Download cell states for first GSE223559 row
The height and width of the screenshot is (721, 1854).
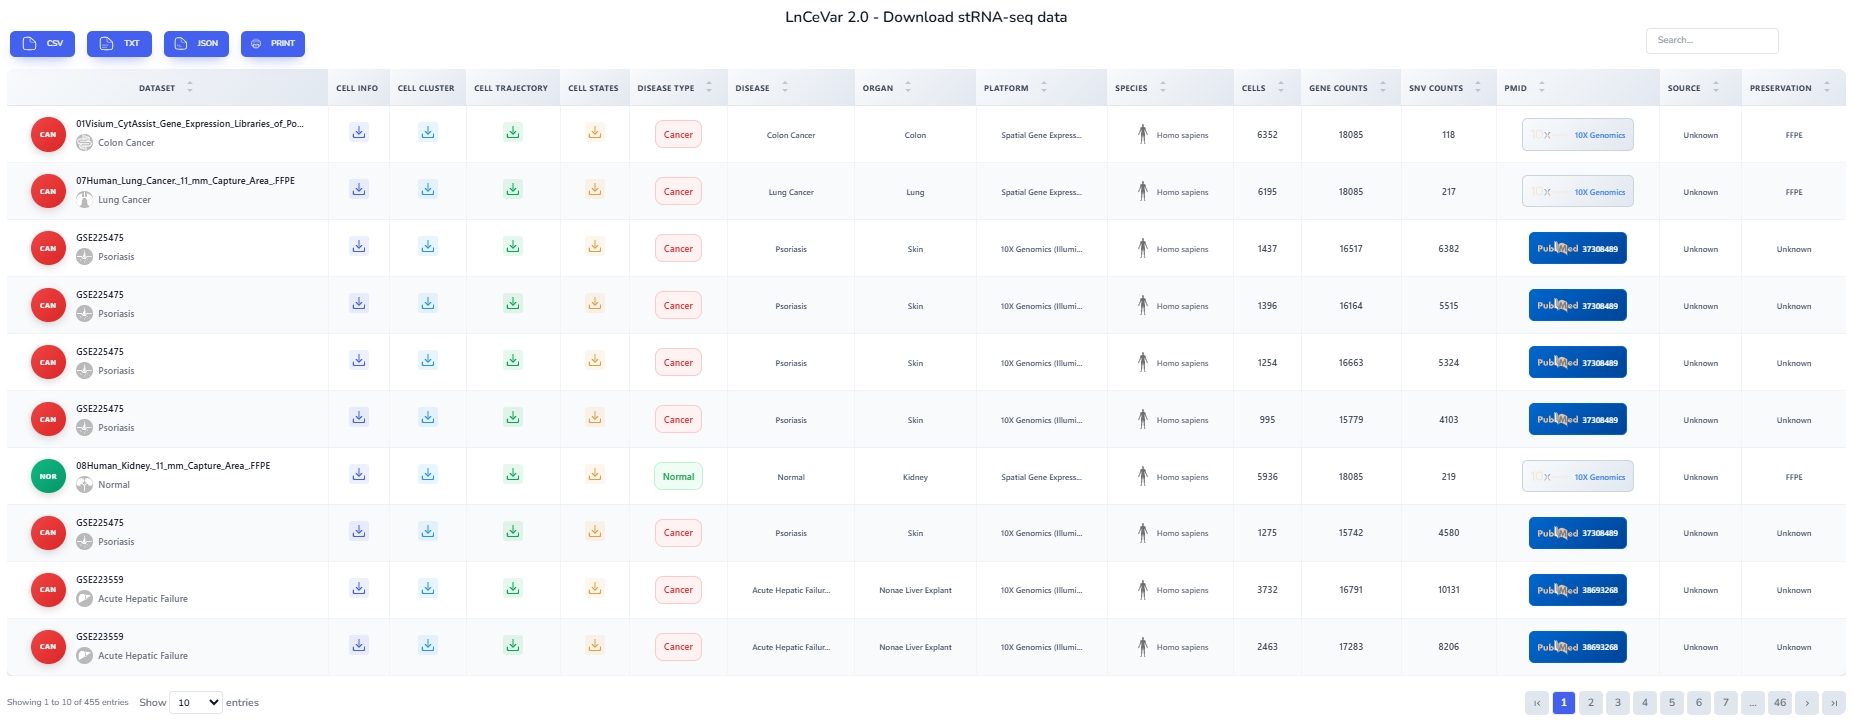pyautogui.click(x=594, y=589)
